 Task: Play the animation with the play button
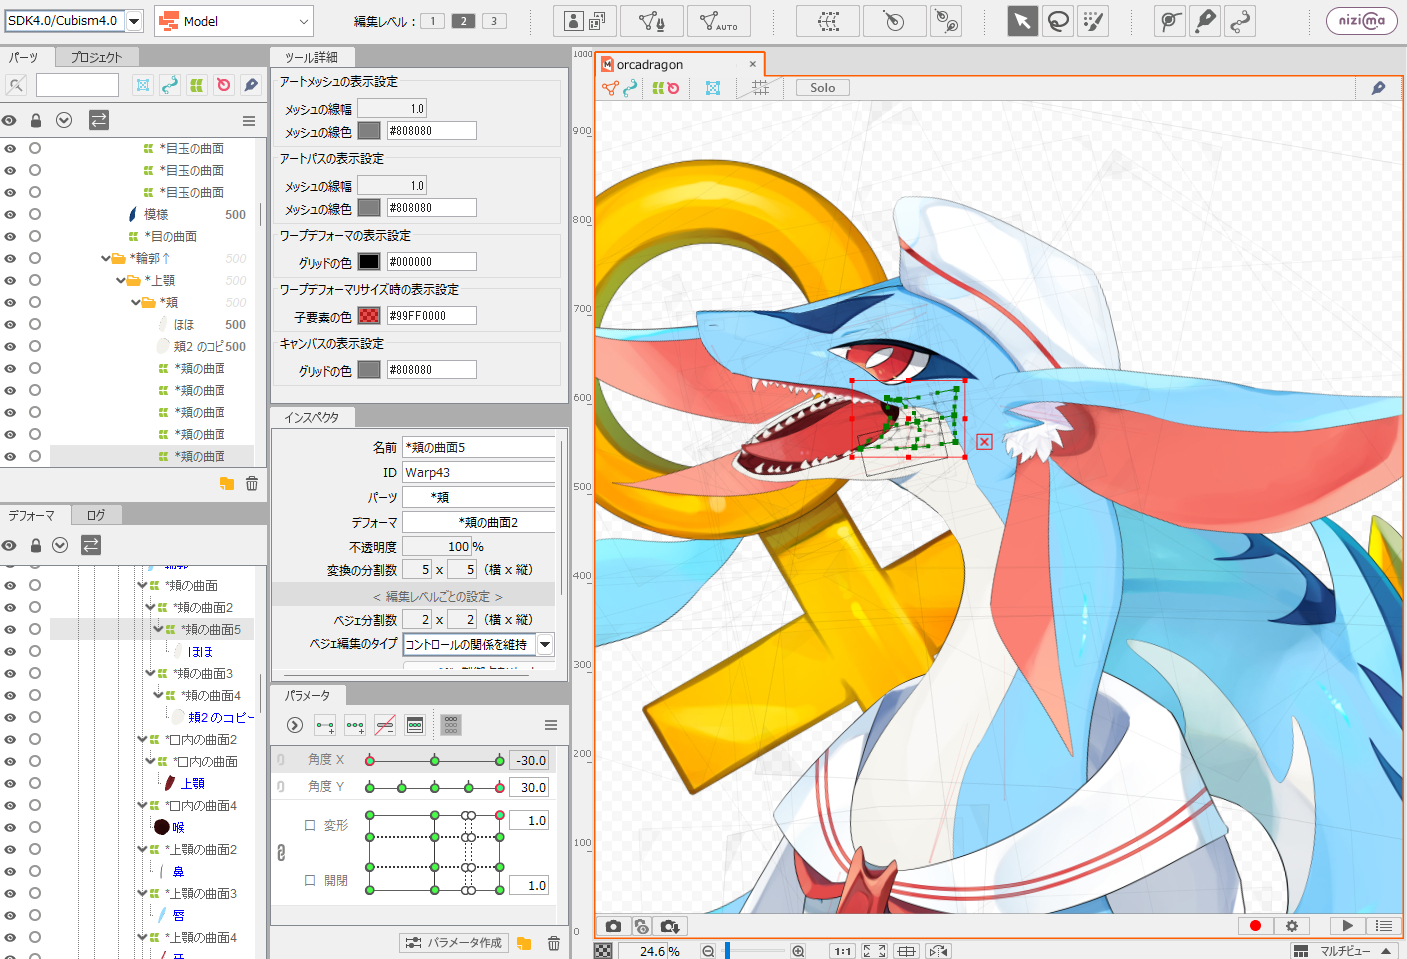(1347, 926)
